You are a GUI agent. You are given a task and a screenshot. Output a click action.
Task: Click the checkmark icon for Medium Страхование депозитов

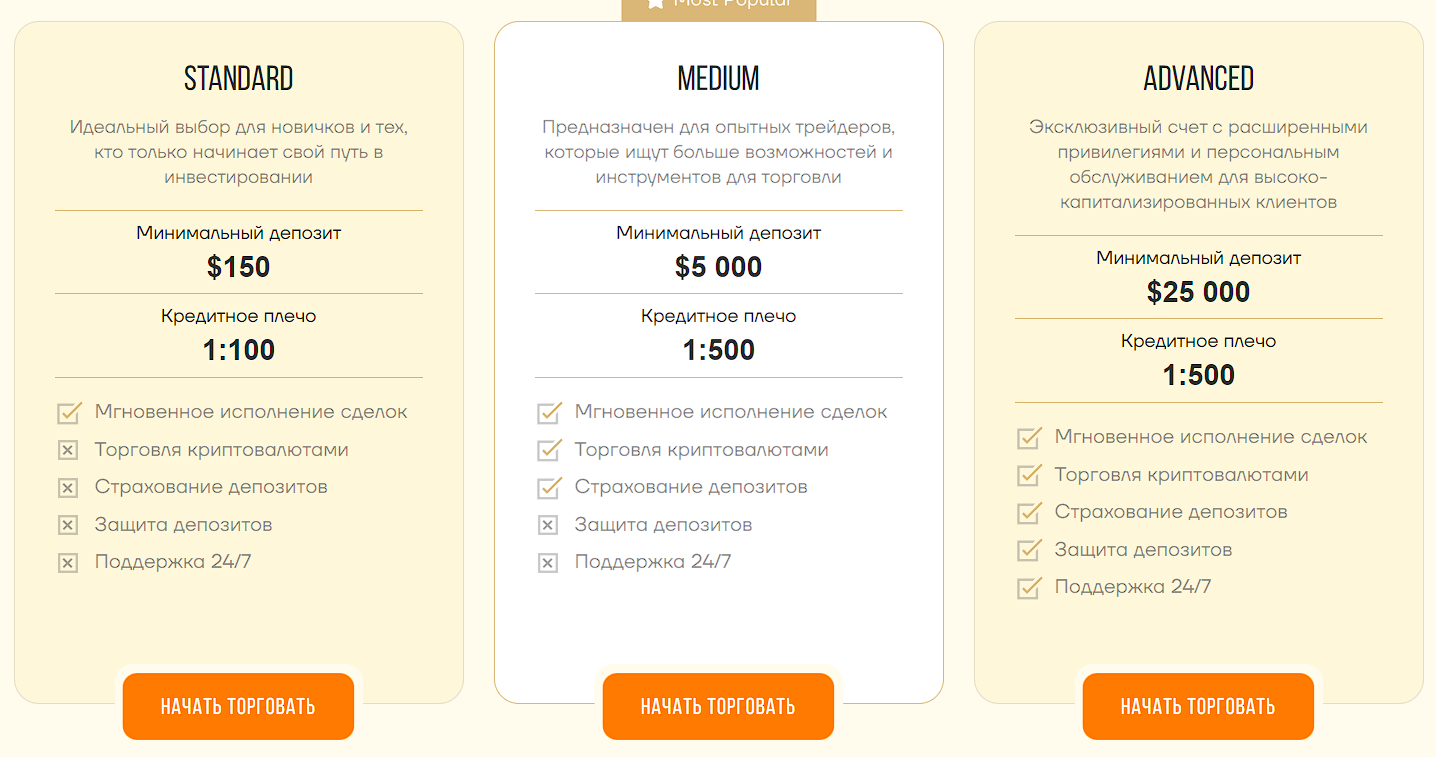[549, 487]
